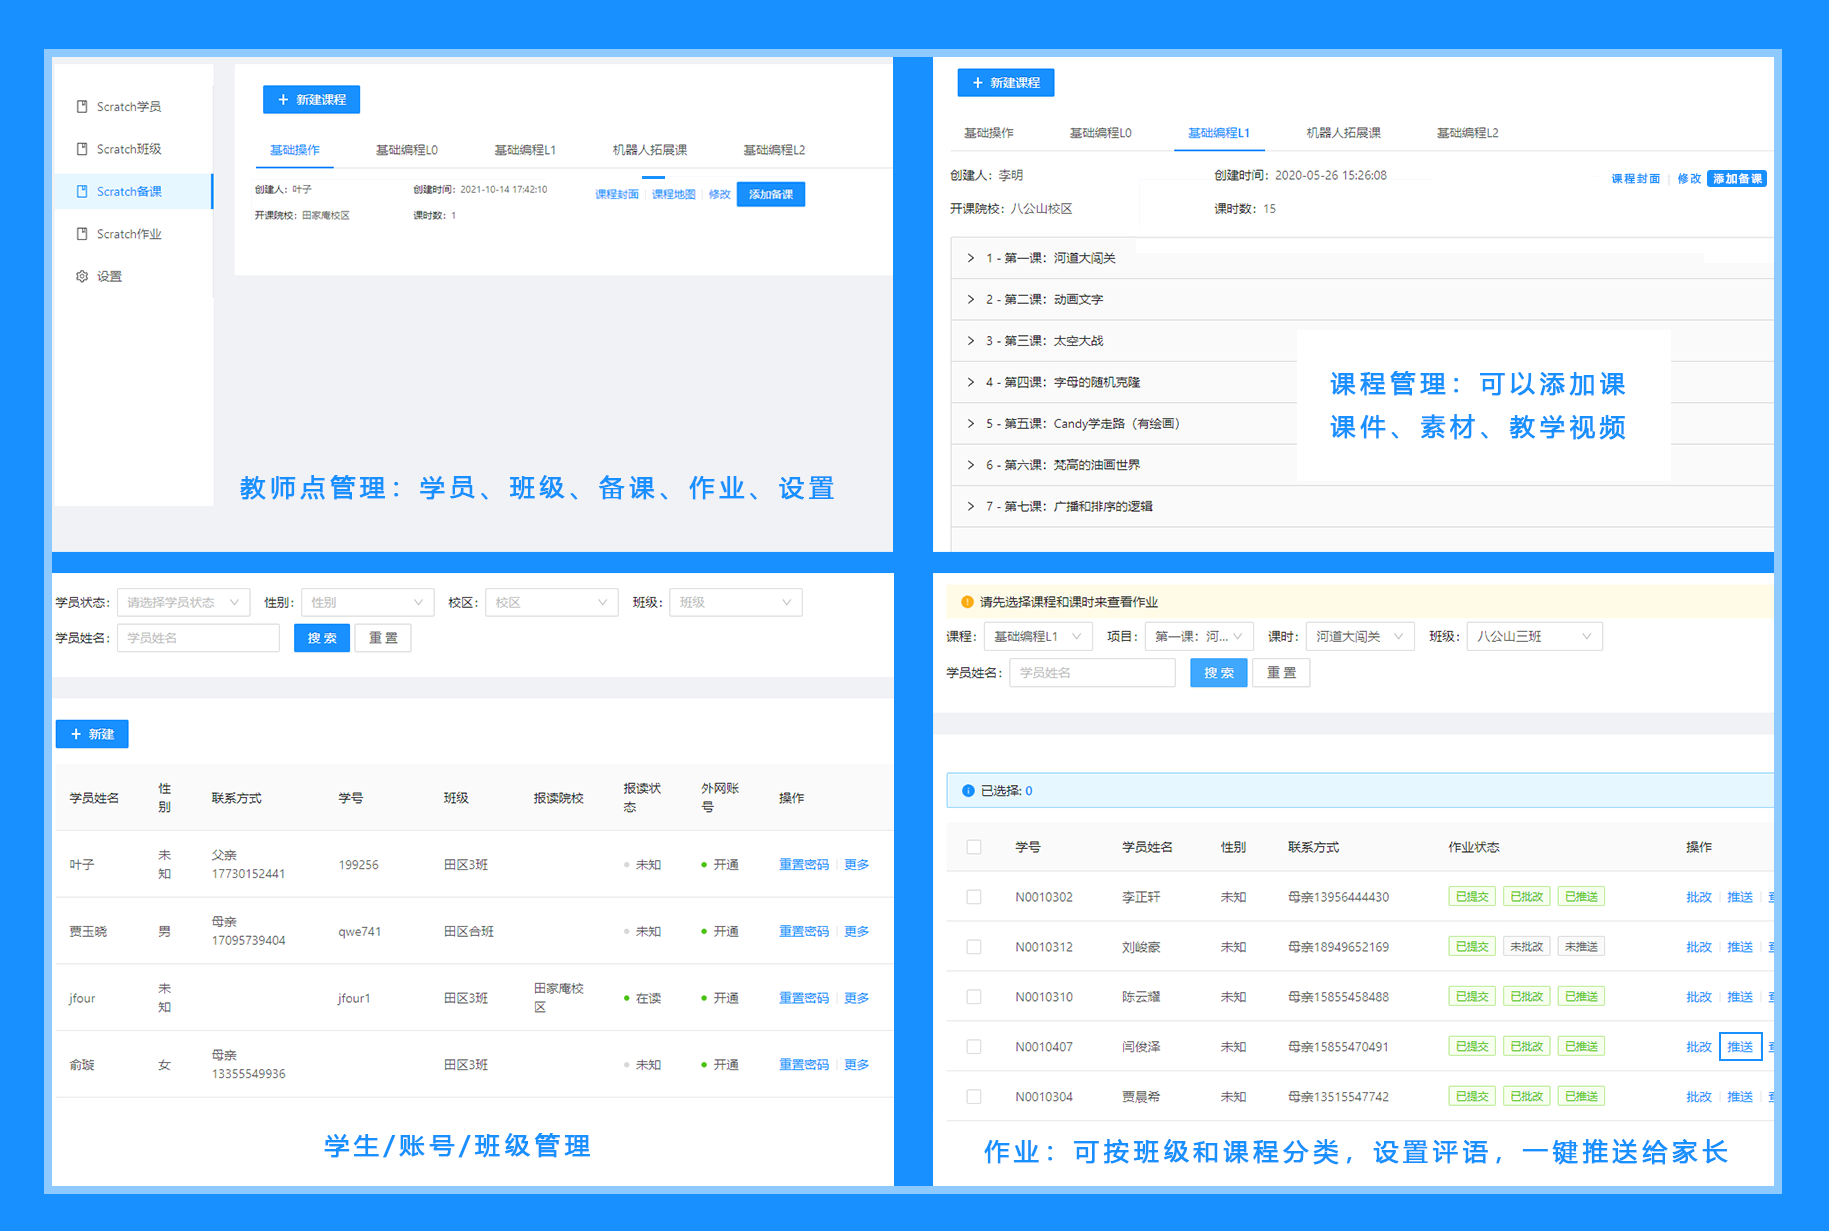Click 新建课程 button in the top-left panel
This screenshot has width=1829, height=1231.
(311, 100)
